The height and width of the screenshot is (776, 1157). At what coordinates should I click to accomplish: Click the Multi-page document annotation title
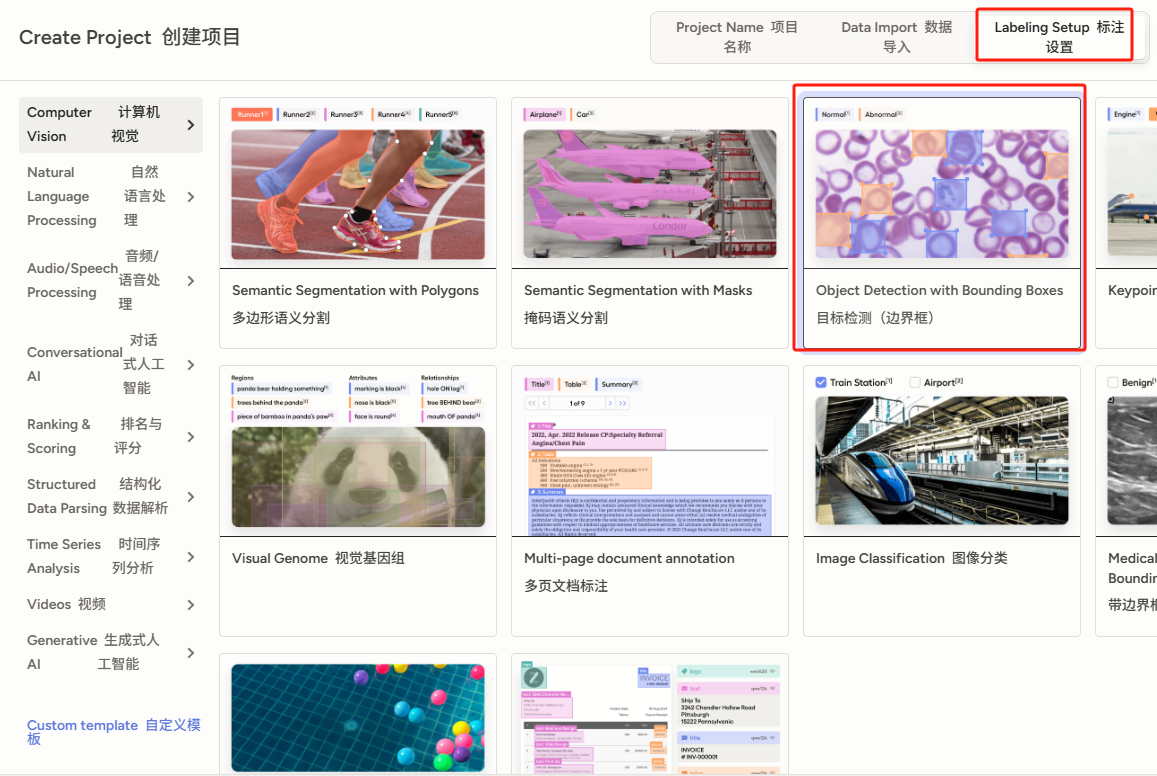click(x=629, y=558)
